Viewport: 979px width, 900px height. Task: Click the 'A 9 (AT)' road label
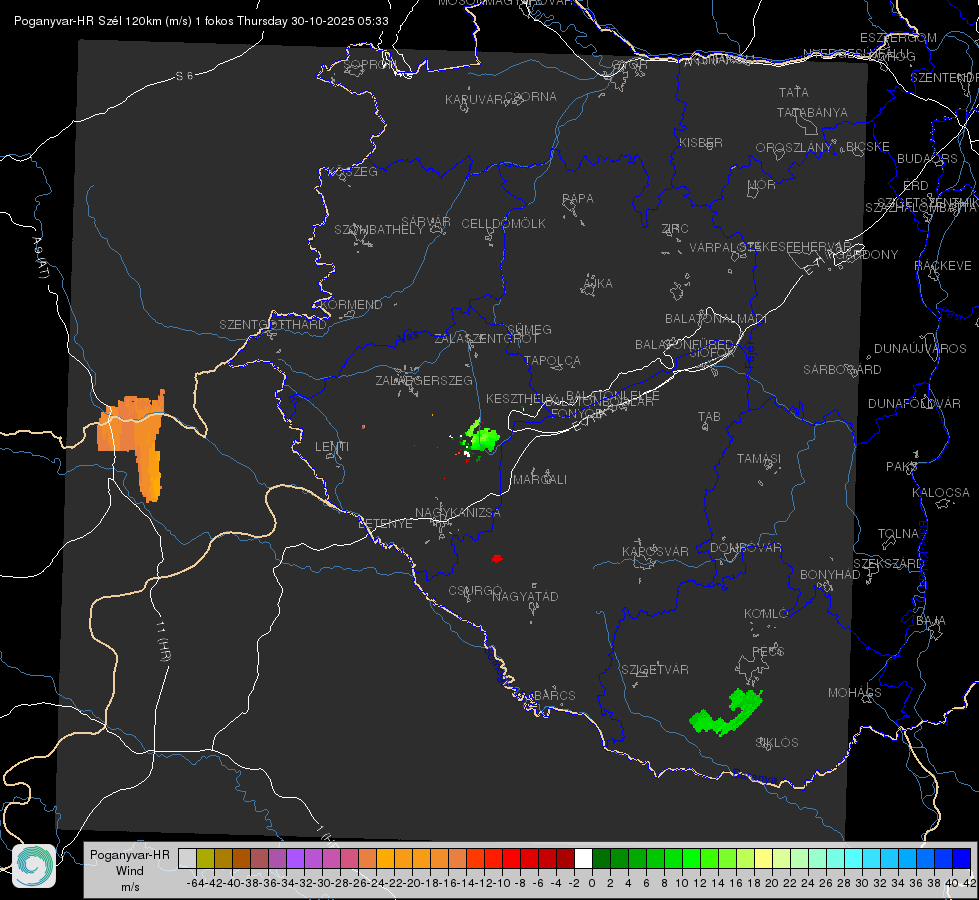coord(40,258)
